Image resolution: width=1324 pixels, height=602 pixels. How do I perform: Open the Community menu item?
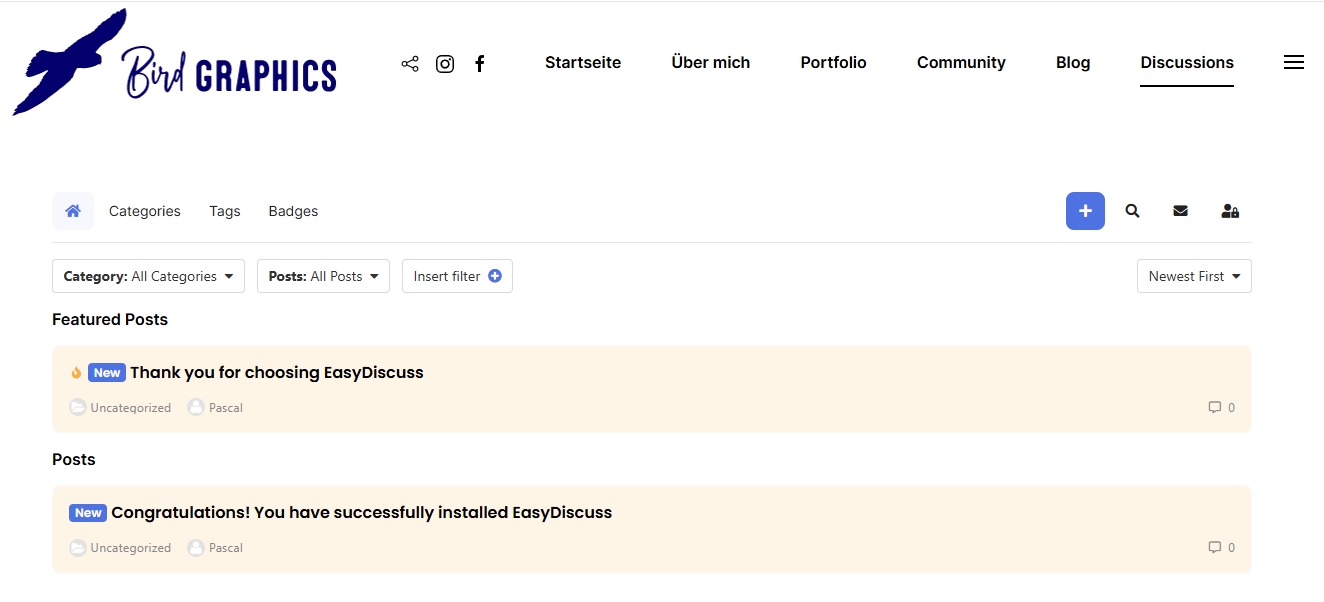[x=961, y=62]
